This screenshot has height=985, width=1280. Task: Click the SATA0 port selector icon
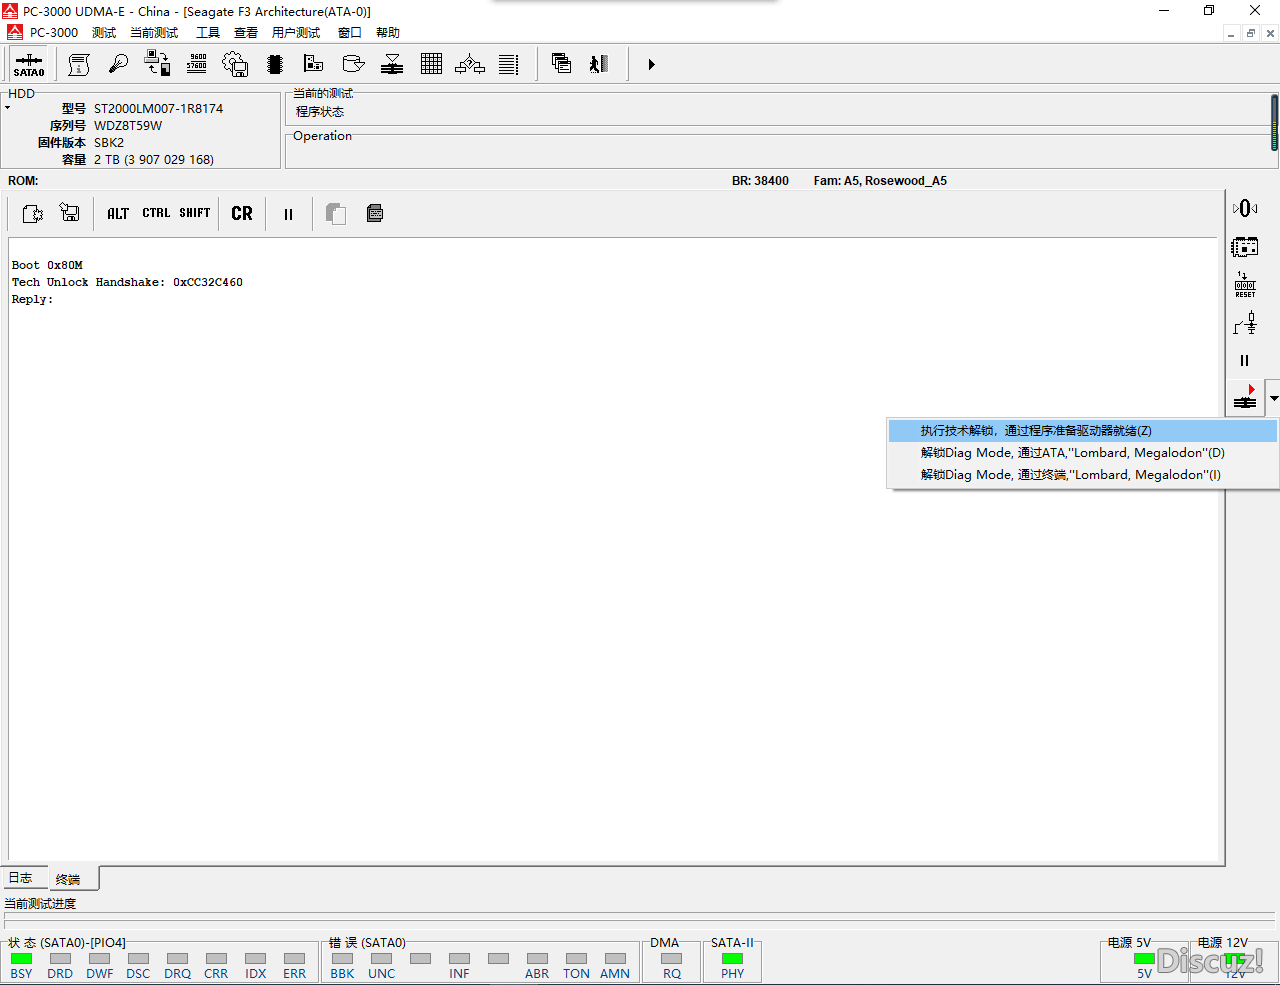tap(29, 64)
